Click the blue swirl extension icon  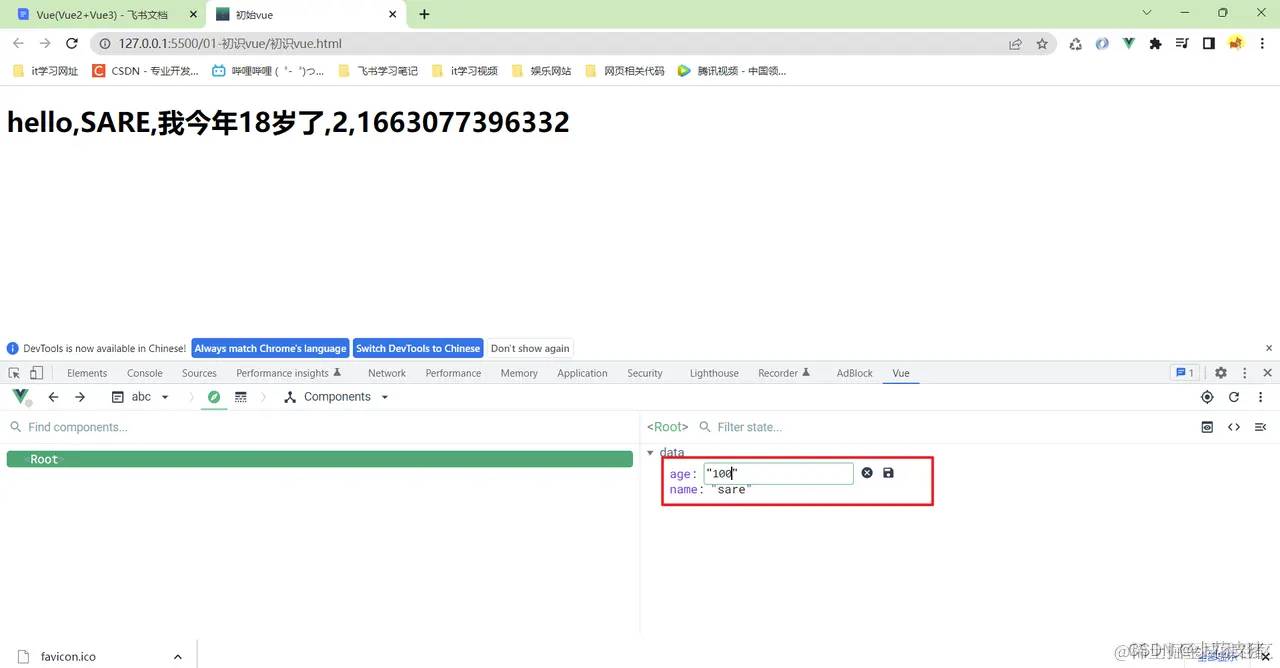[x=1102, y=44]
